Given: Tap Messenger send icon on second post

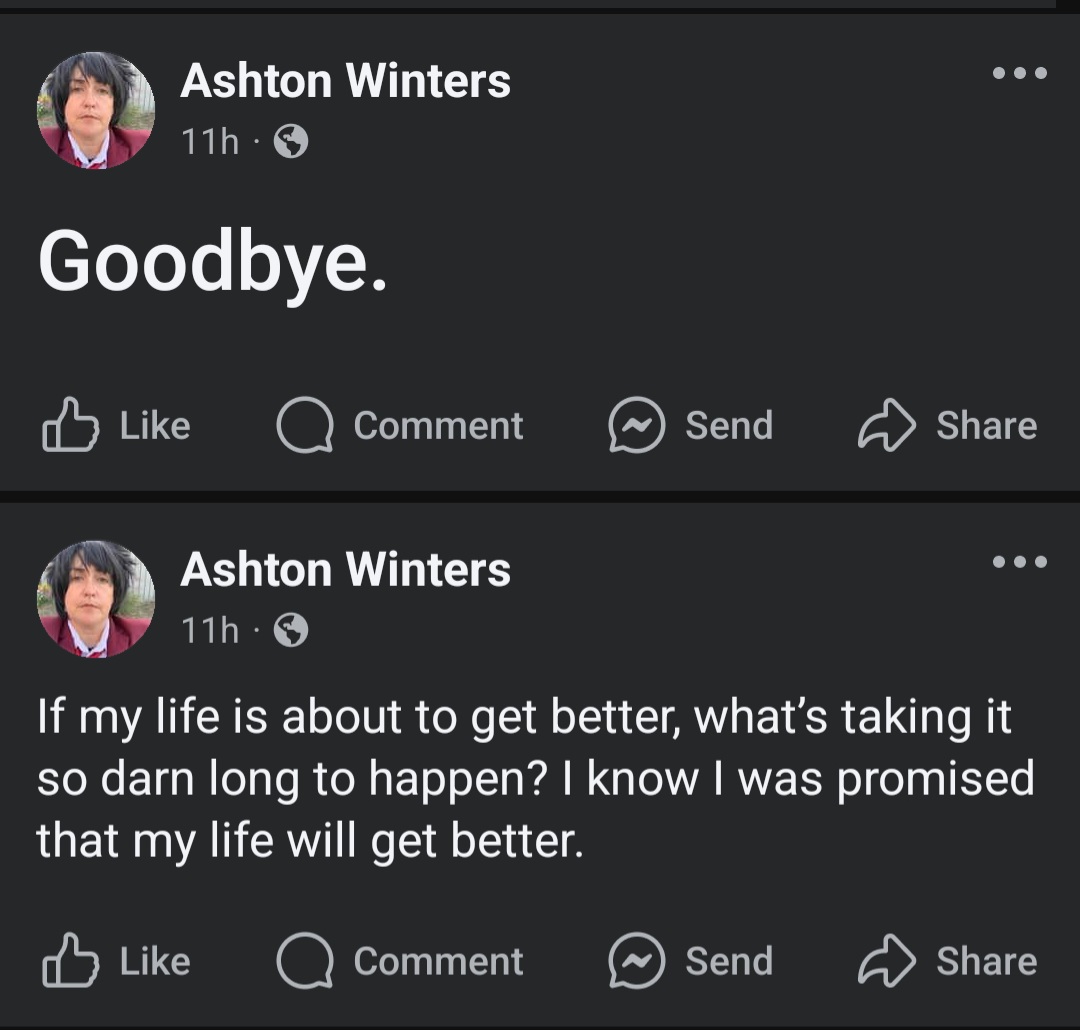Looking at the screenshot, I should point(637,961).
